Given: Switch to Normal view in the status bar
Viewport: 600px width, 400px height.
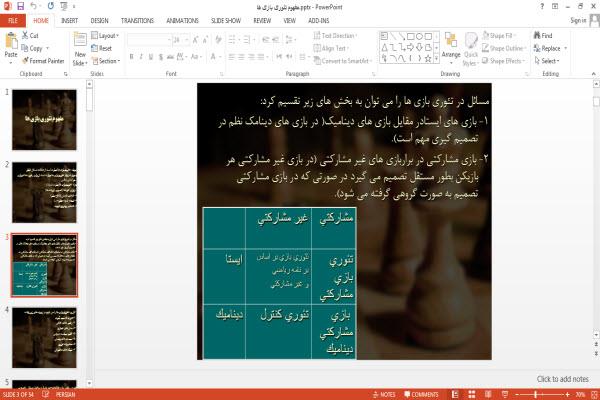Looking at the screenshot, I should pos(455,394).
